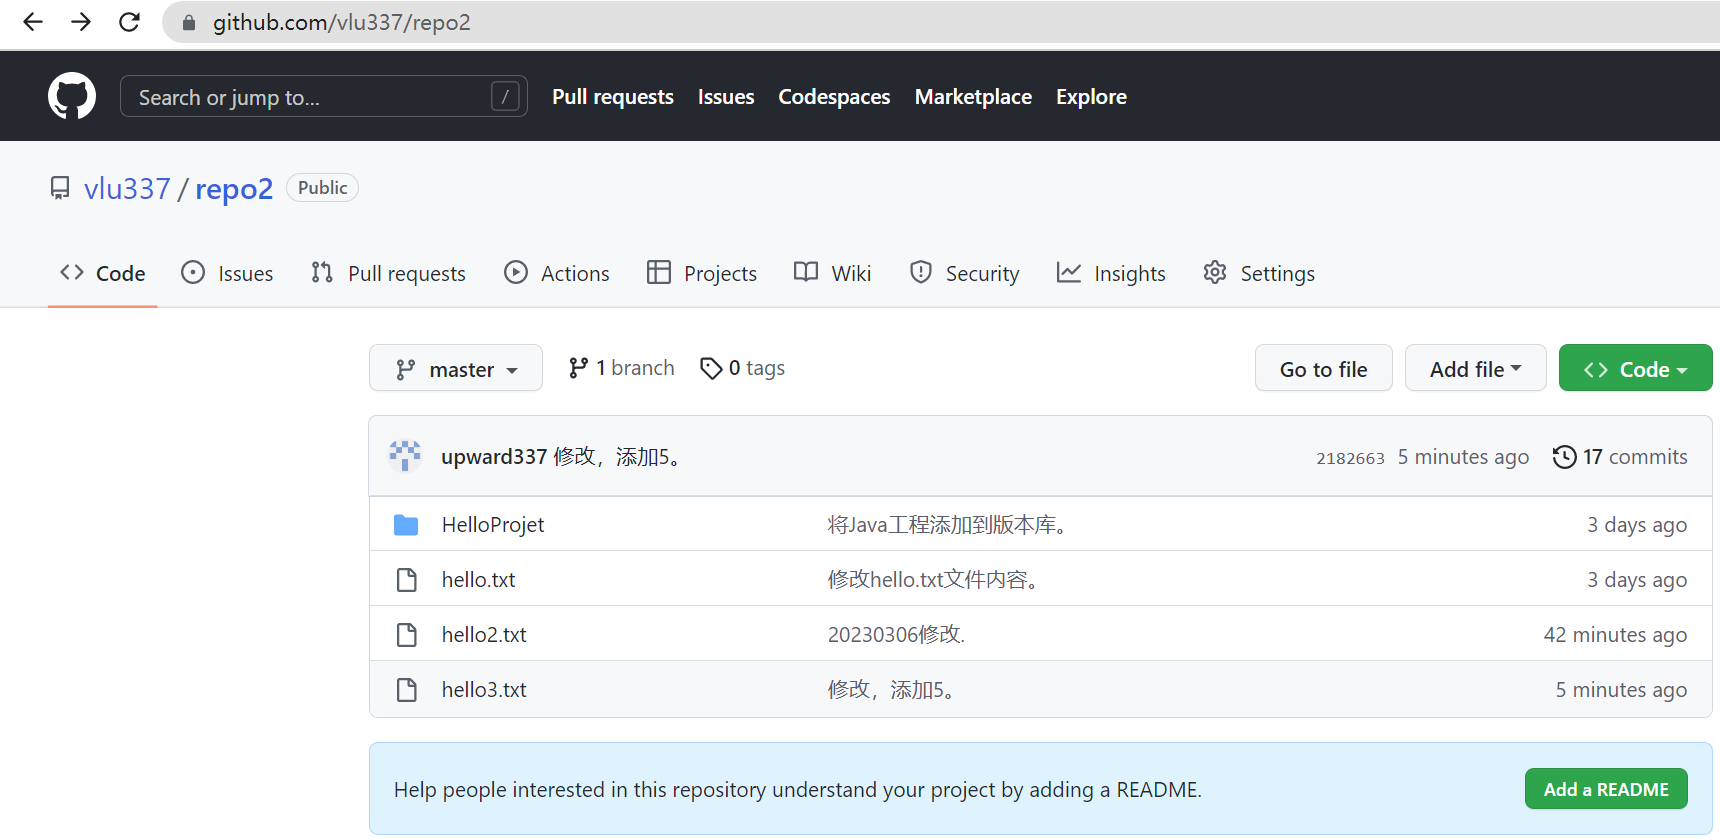Switch to the Actions tab
Viewport: 1720px width, 840px height.
coord(557,273)
